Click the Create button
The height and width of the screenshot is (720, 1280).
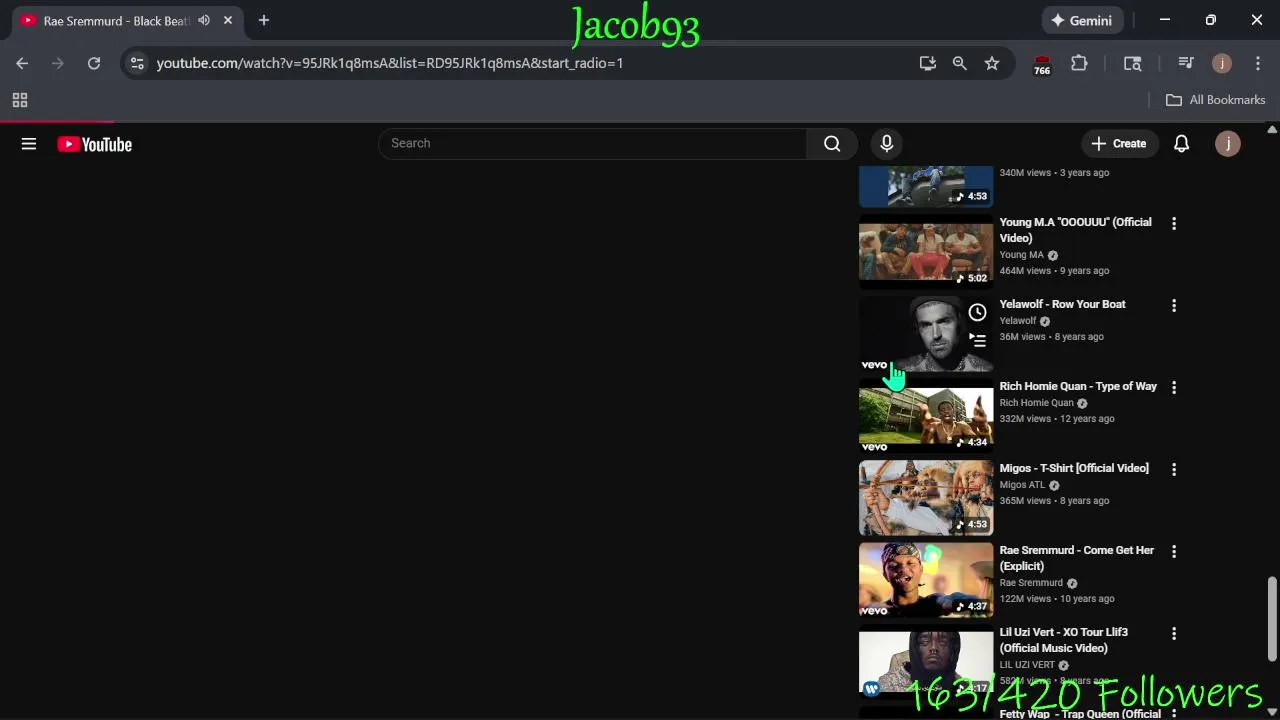click(1119, 144)
